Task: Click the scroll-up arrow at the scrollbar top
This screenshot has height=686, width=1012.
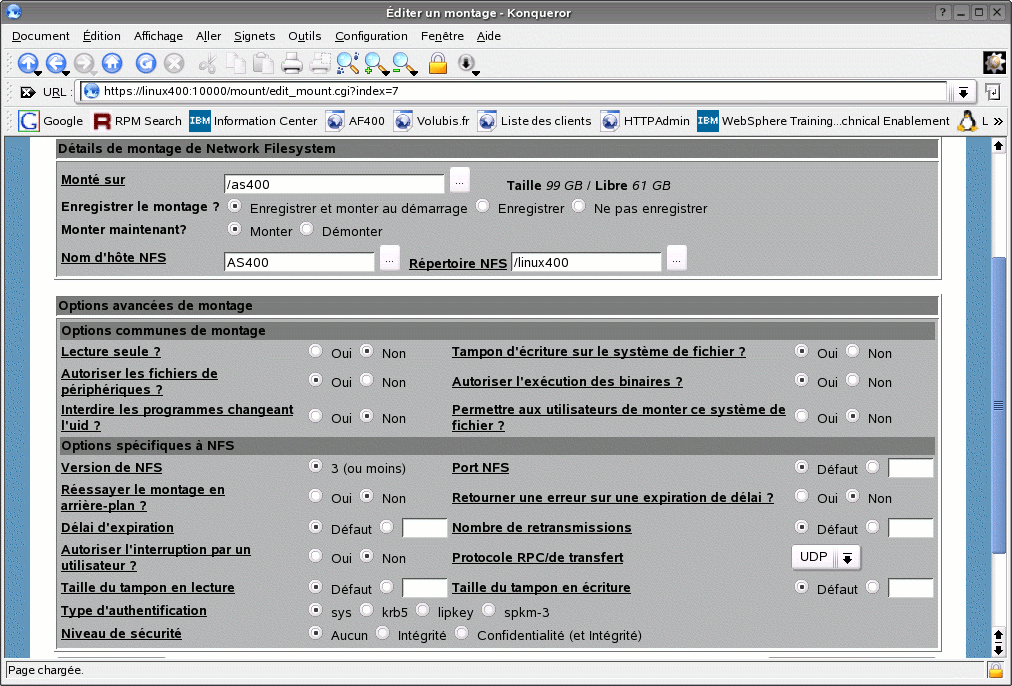Action: (998, 146)
